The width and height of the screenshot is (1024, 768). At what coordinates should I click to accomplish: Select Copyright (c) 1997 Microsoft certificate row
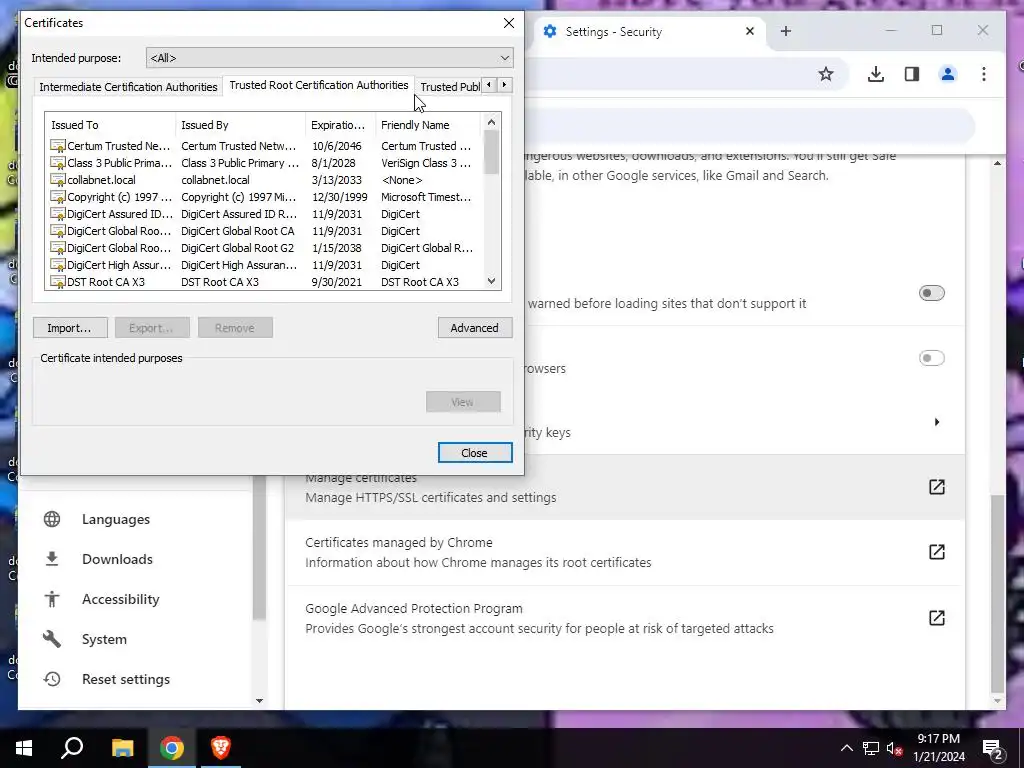pos(264,197)
